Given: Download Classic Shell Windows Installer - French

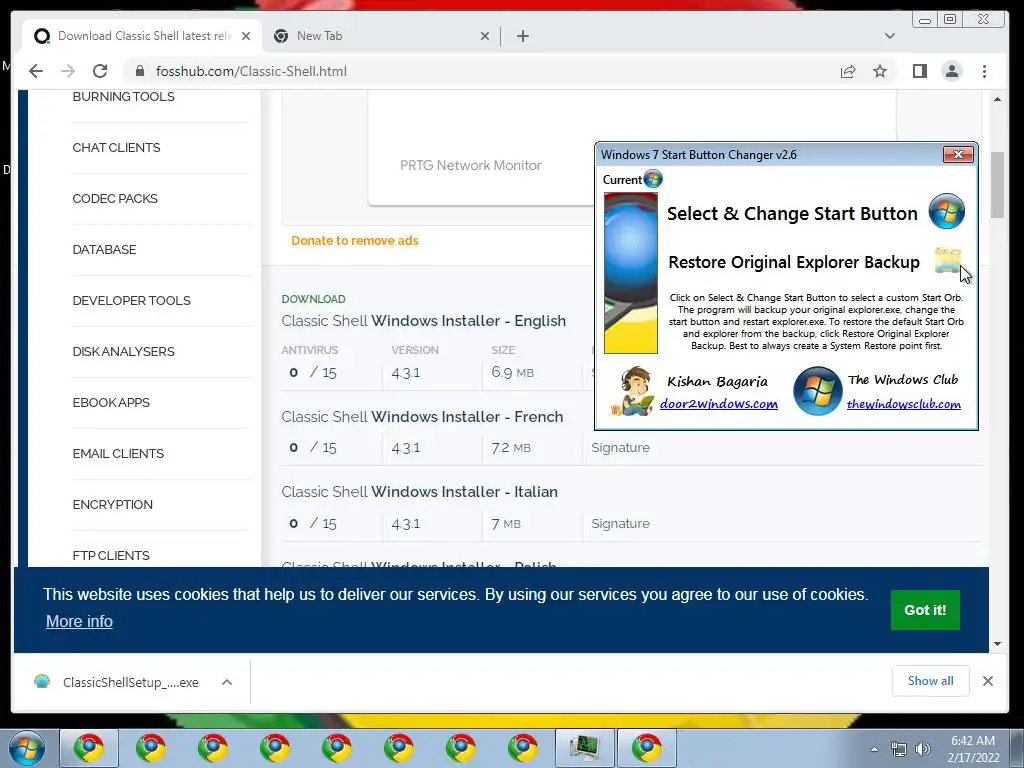Looking at the screenshot, I should pyautogui.click(x=422, y=417).
